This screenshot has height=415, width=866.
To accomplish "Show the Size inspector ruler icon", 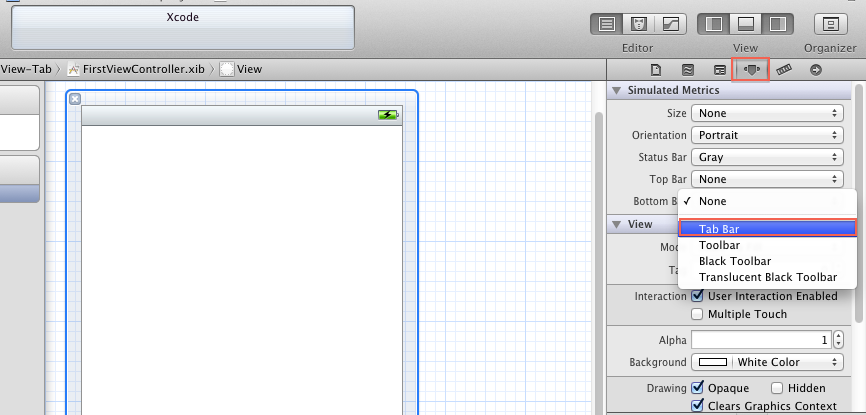I will coord(784,70).
